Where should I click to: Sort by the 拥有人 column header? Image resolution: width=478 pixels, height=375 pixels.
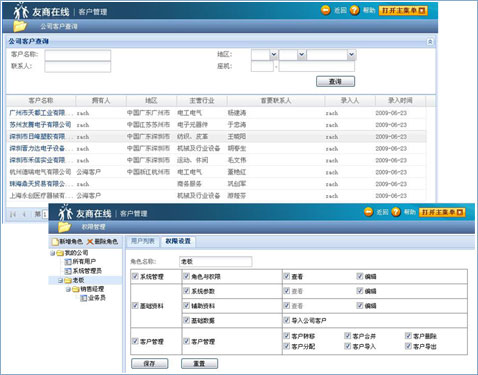tap(101, 100)
